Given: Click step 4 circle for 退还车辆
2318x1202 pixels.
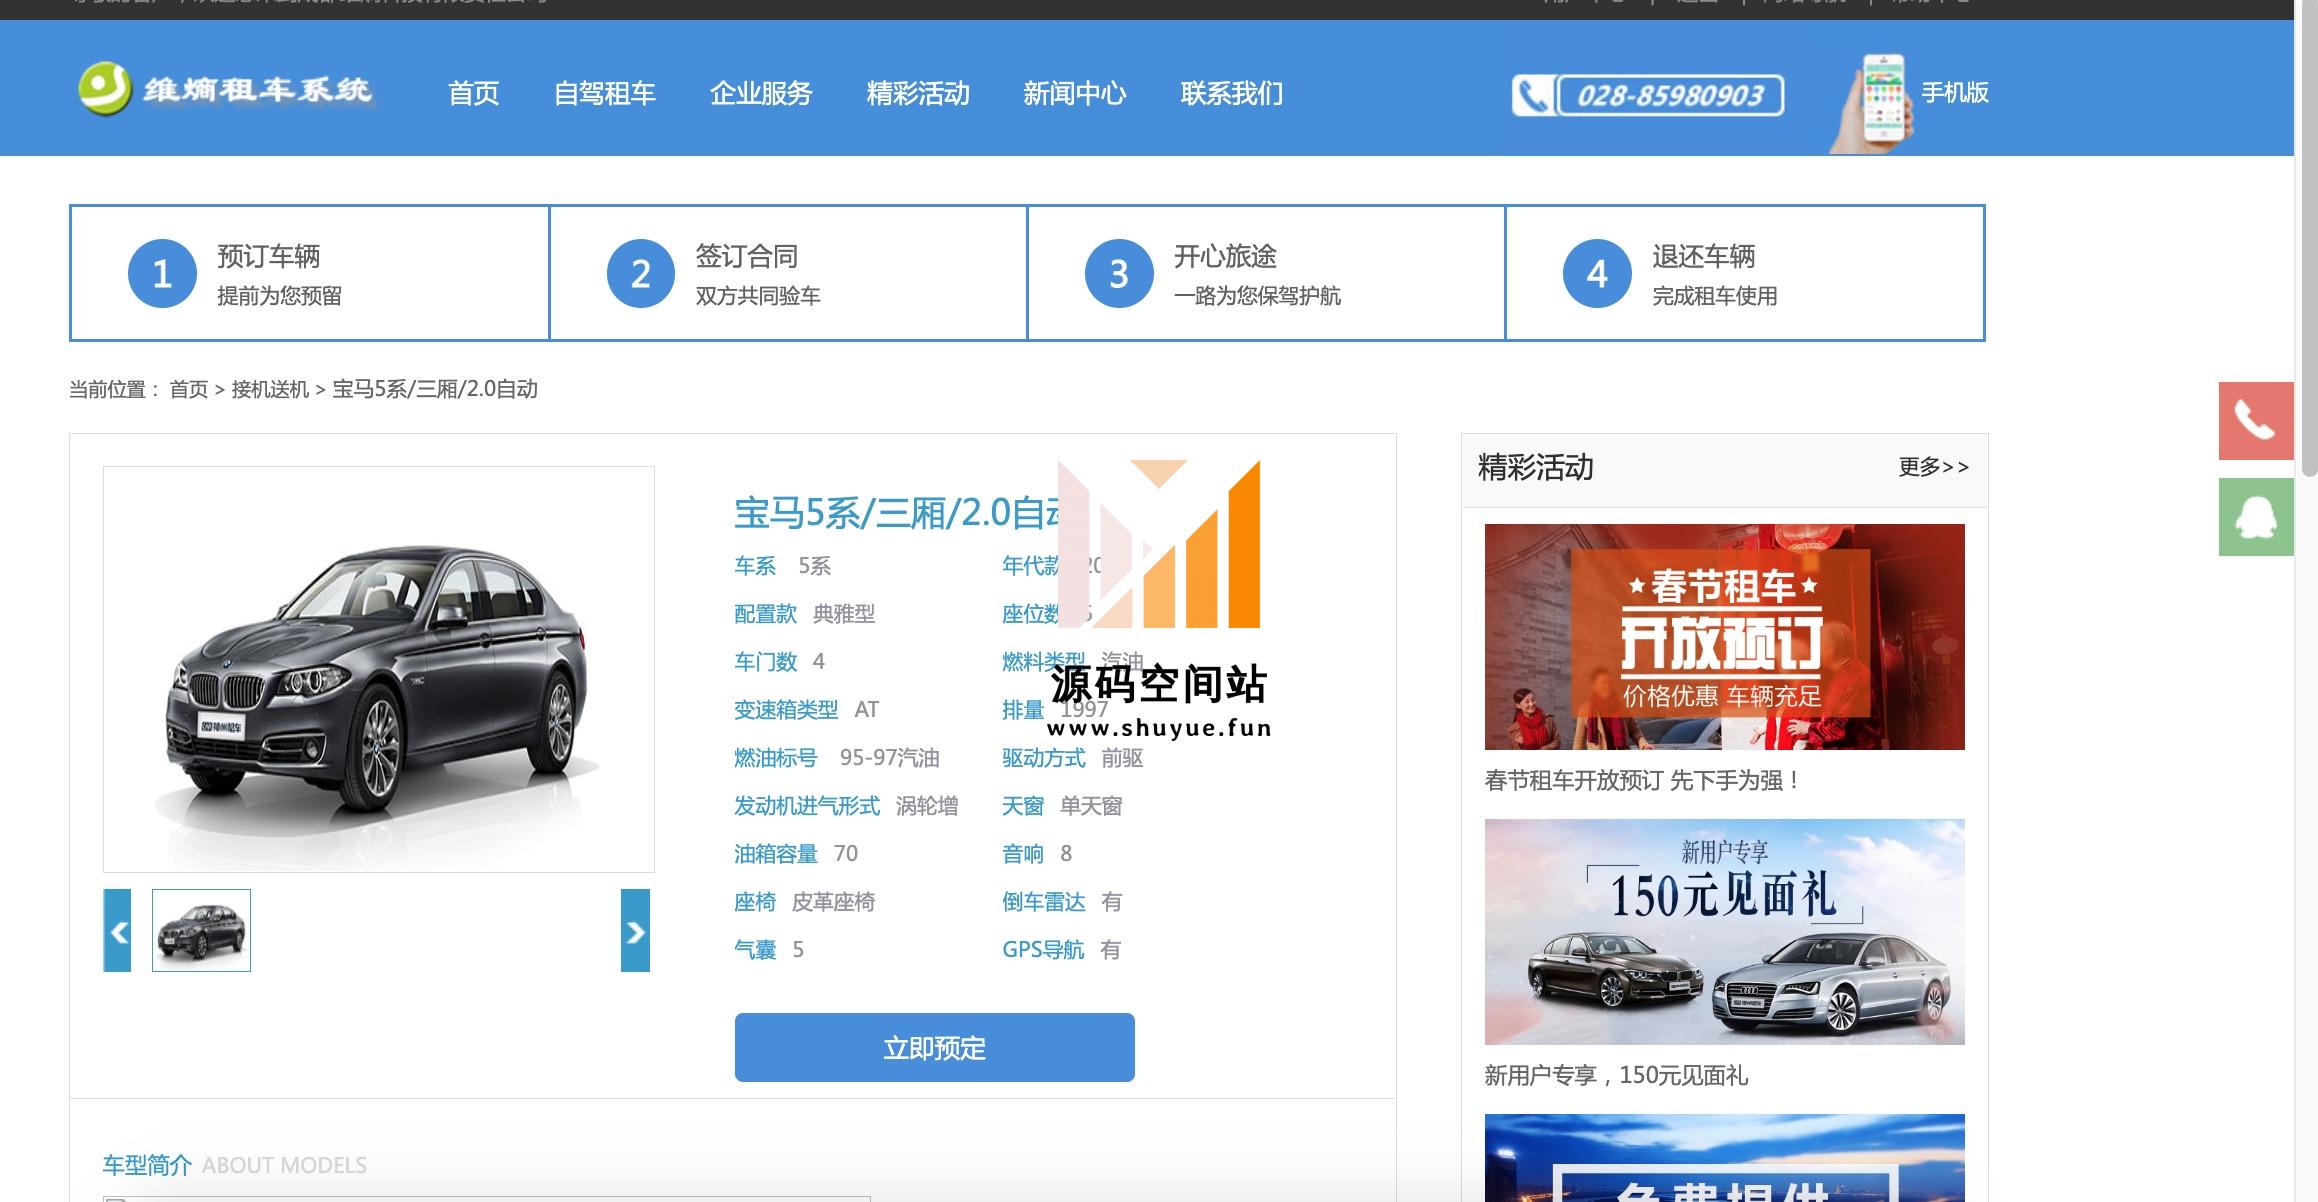Looking at the screenshot, I should click(1597, 274).
